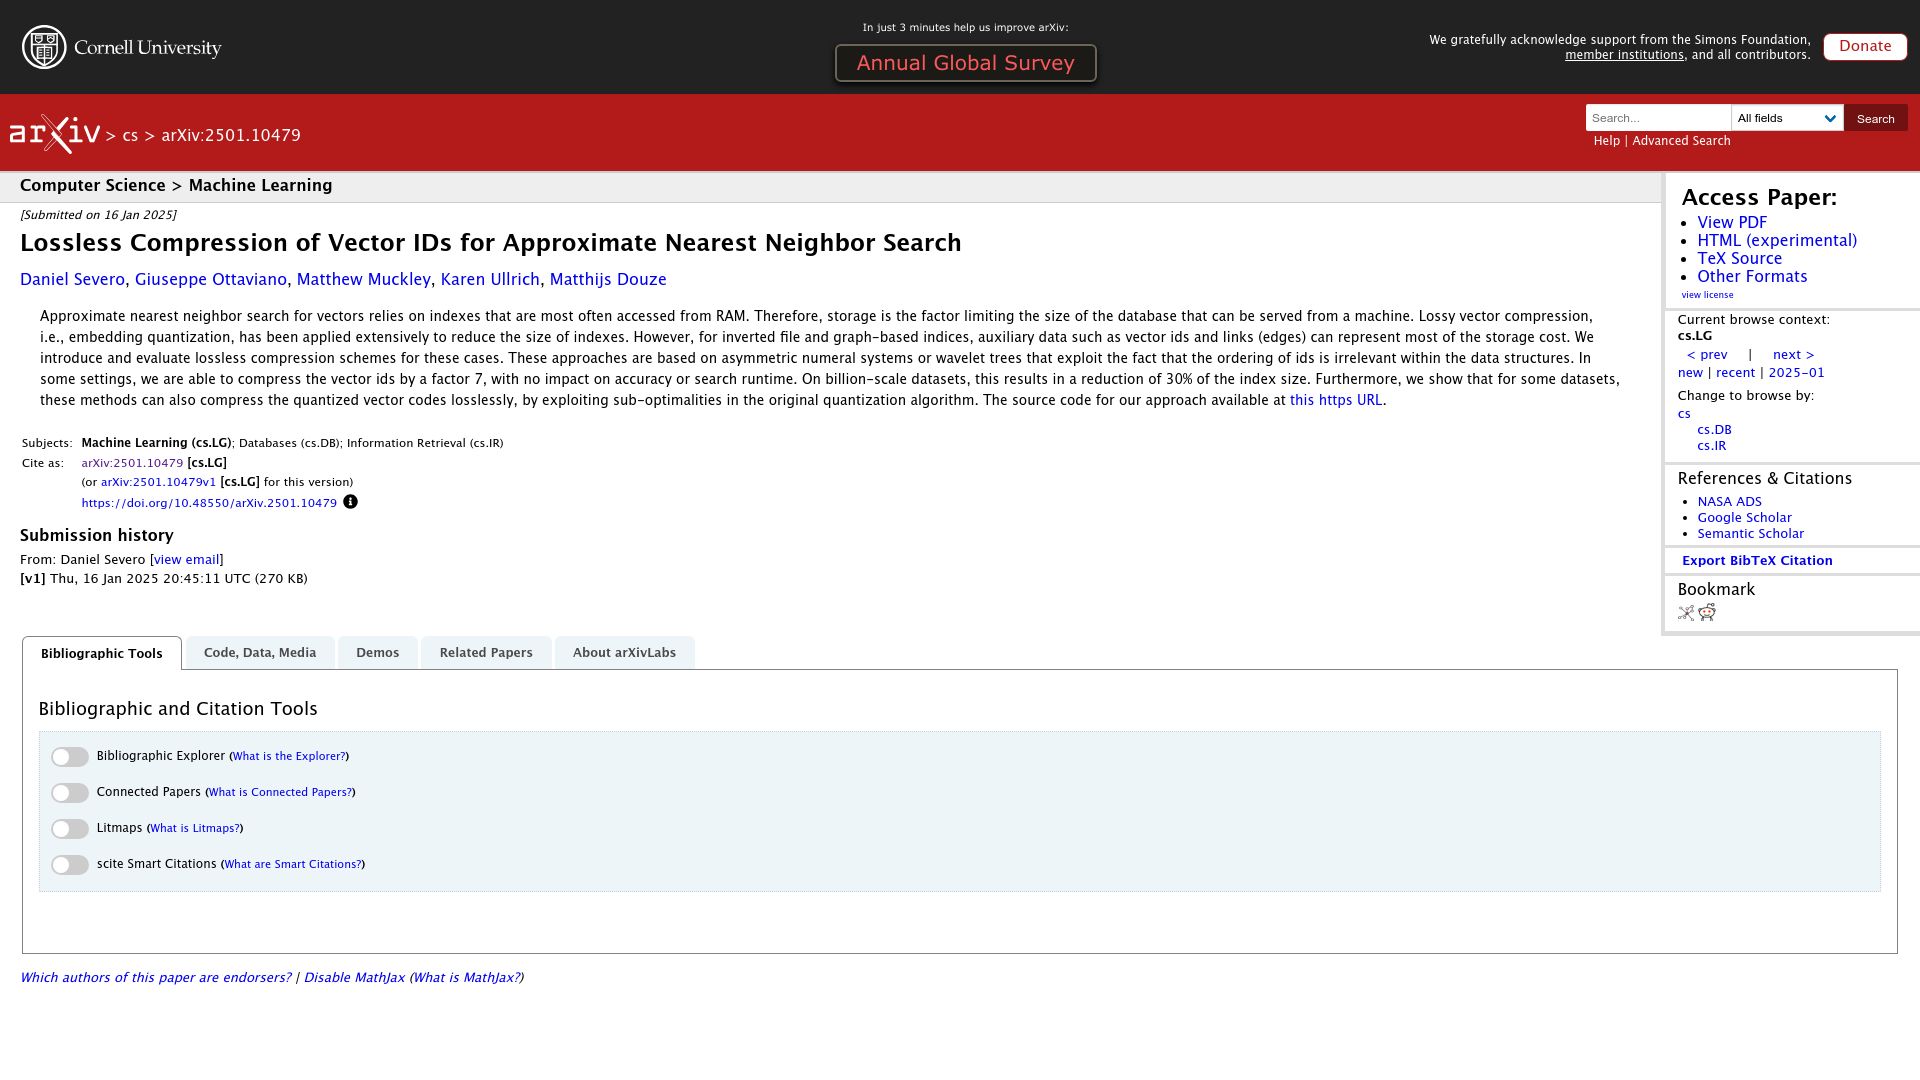Screen dimensions: 1920x1080
Task: Click the arXiv logo
Action: [55, 134]
